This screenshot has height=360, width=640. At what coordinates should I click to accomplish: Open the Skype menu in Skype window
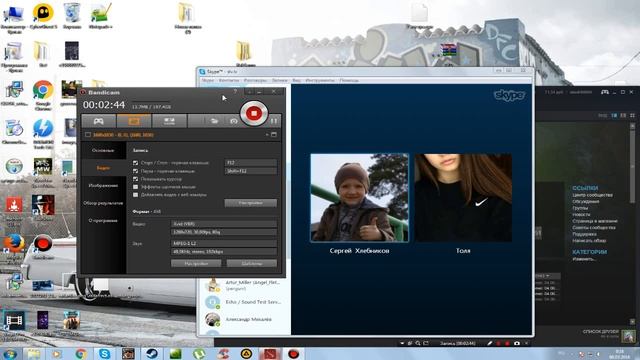[208, 80]
